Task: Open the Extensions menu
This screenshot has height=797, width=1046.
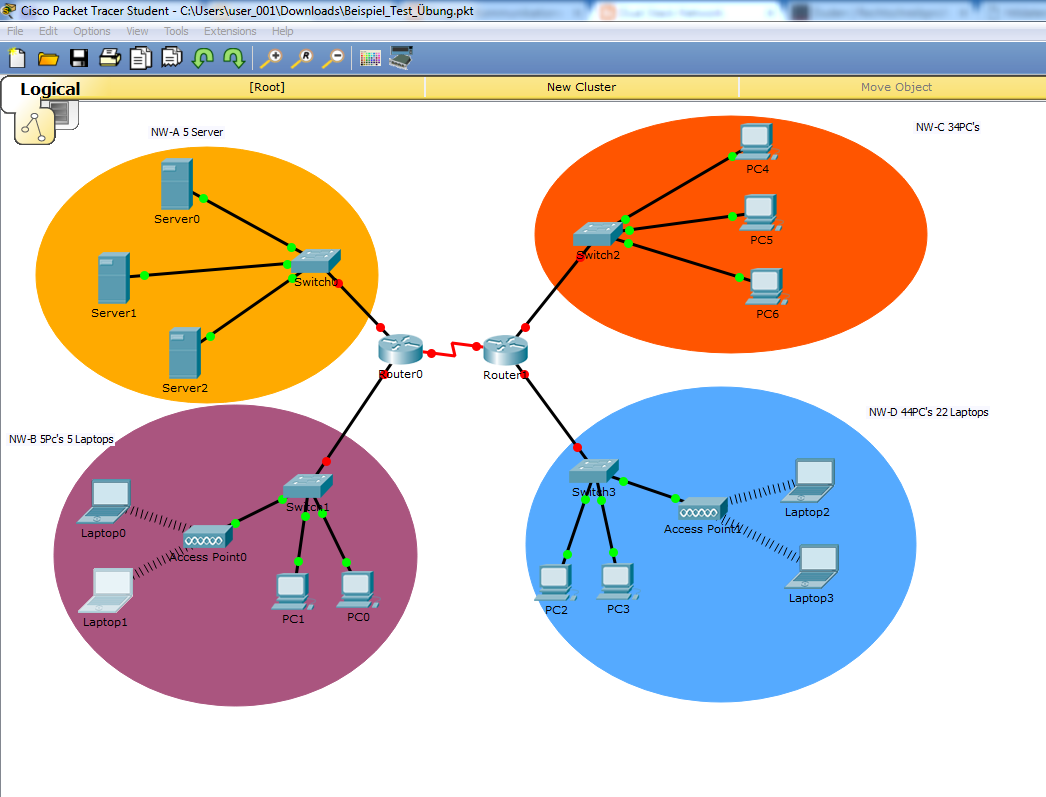Action: (x=230, y=31)
